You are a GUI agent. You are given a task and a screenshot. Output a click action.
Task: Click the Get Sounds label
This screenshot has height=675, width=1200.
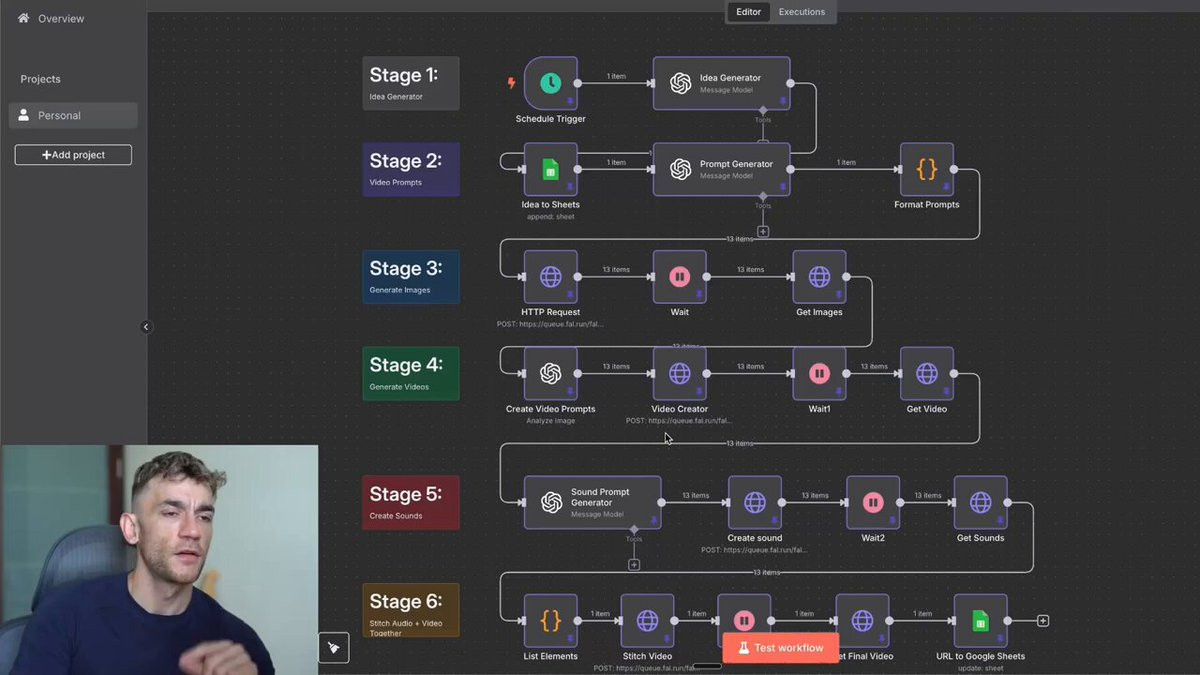point(981,538)
